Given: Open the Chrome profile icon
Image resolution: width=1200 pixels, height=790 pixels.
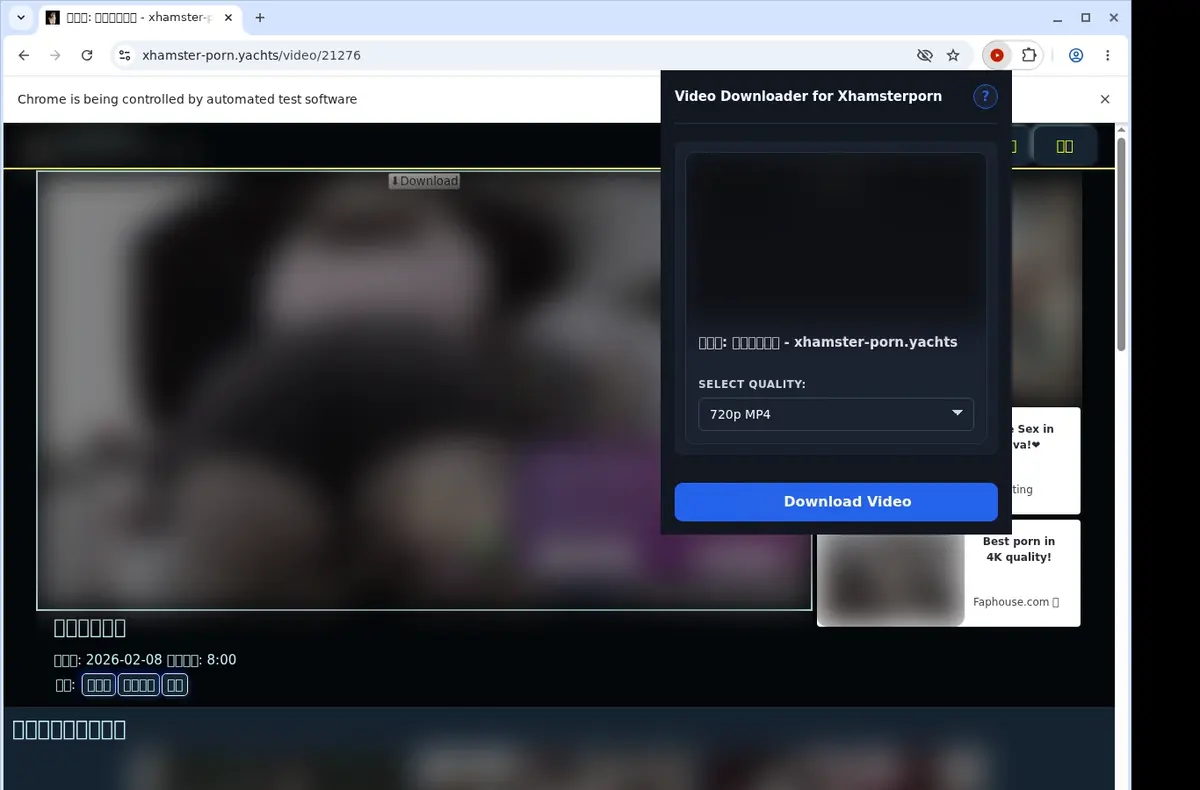Looking at the screenshot, I should (x=1076, y=55).
